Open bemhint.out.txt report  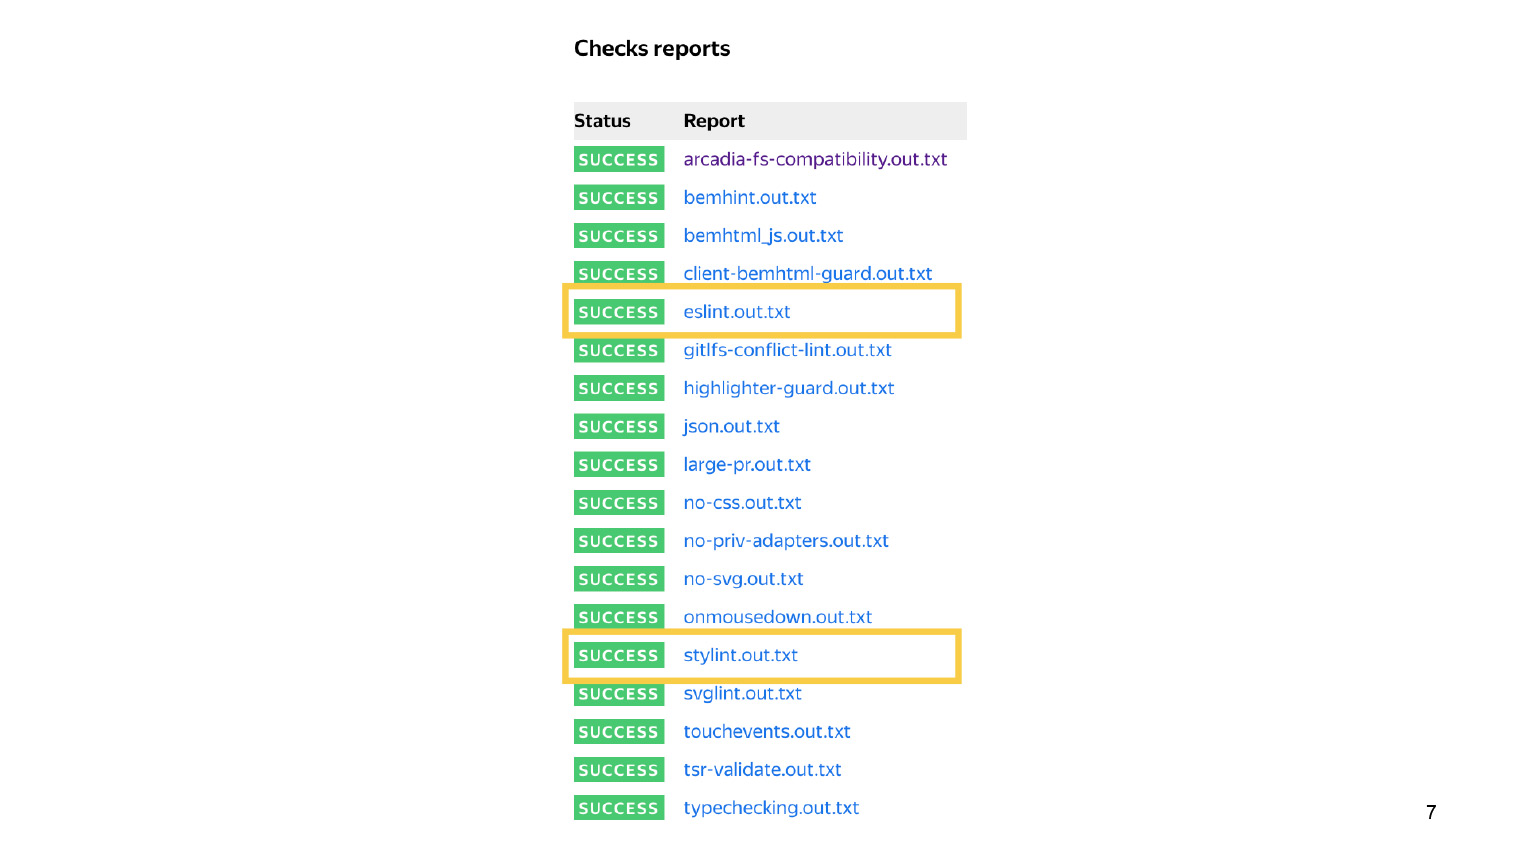[x=750, y=198]
